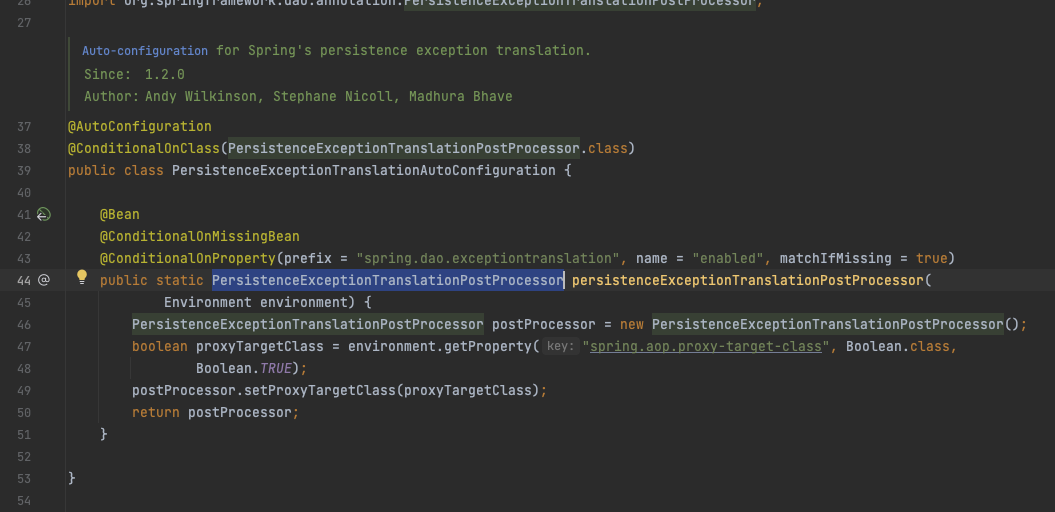Screen dimensions: 1055x512
Task: Click class name PersistenceExceptionTranslationAutoConfiguration
Action: pyautogui.click(x=364, y=170)
